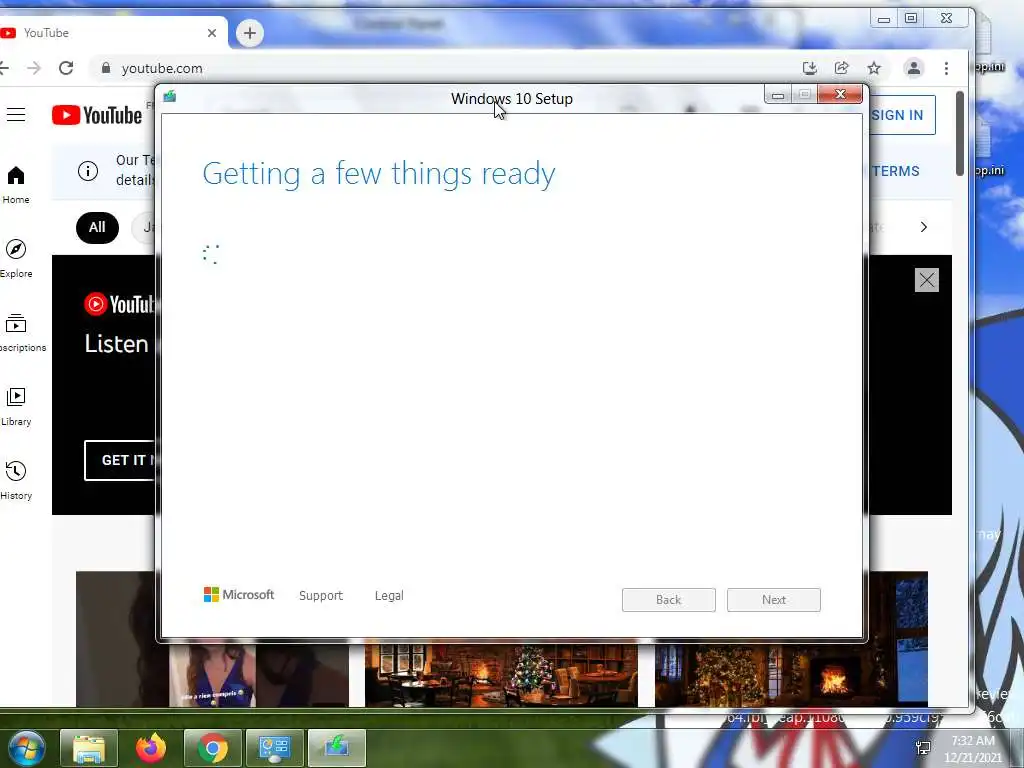Launch Firefox from the taskbar
1024x768 pixels.
(x=151, y=748)
